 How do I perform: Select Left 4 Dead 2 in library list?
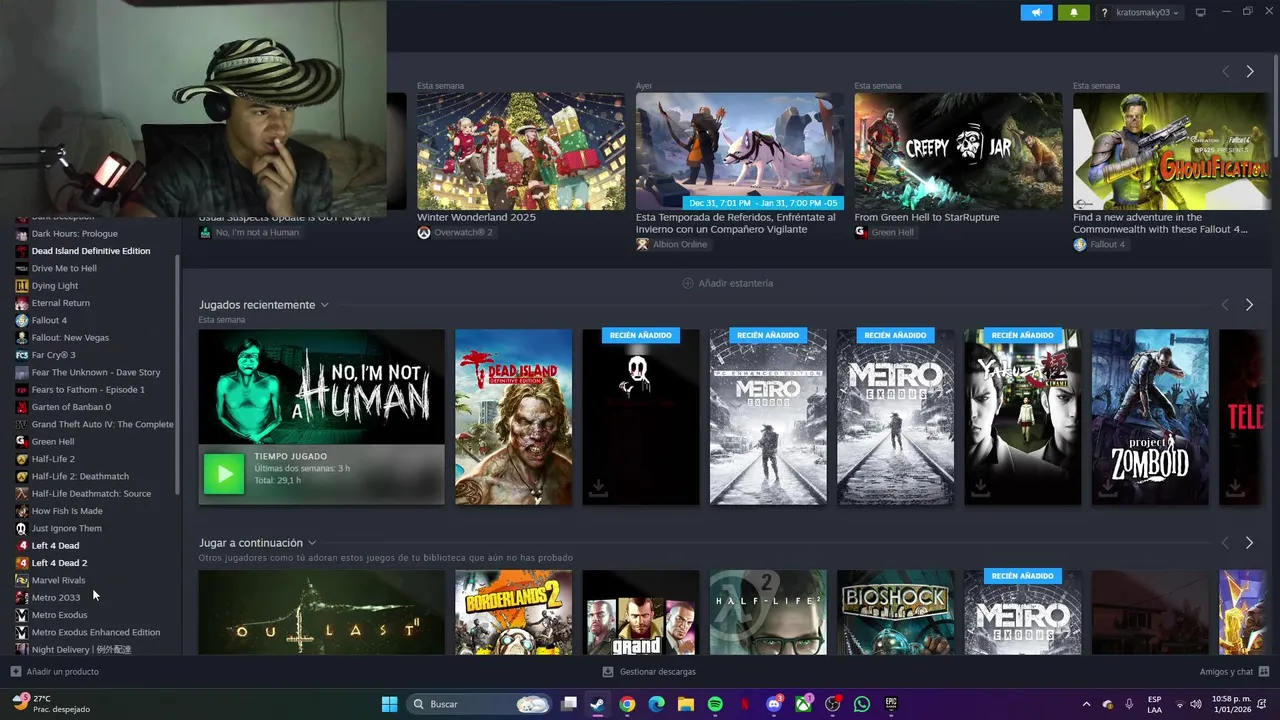(59, 563)
